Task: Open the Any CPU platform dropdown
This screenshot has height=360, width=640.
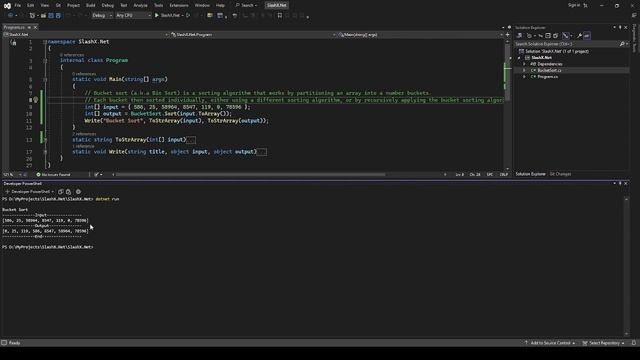Action: tap(133, 16)
